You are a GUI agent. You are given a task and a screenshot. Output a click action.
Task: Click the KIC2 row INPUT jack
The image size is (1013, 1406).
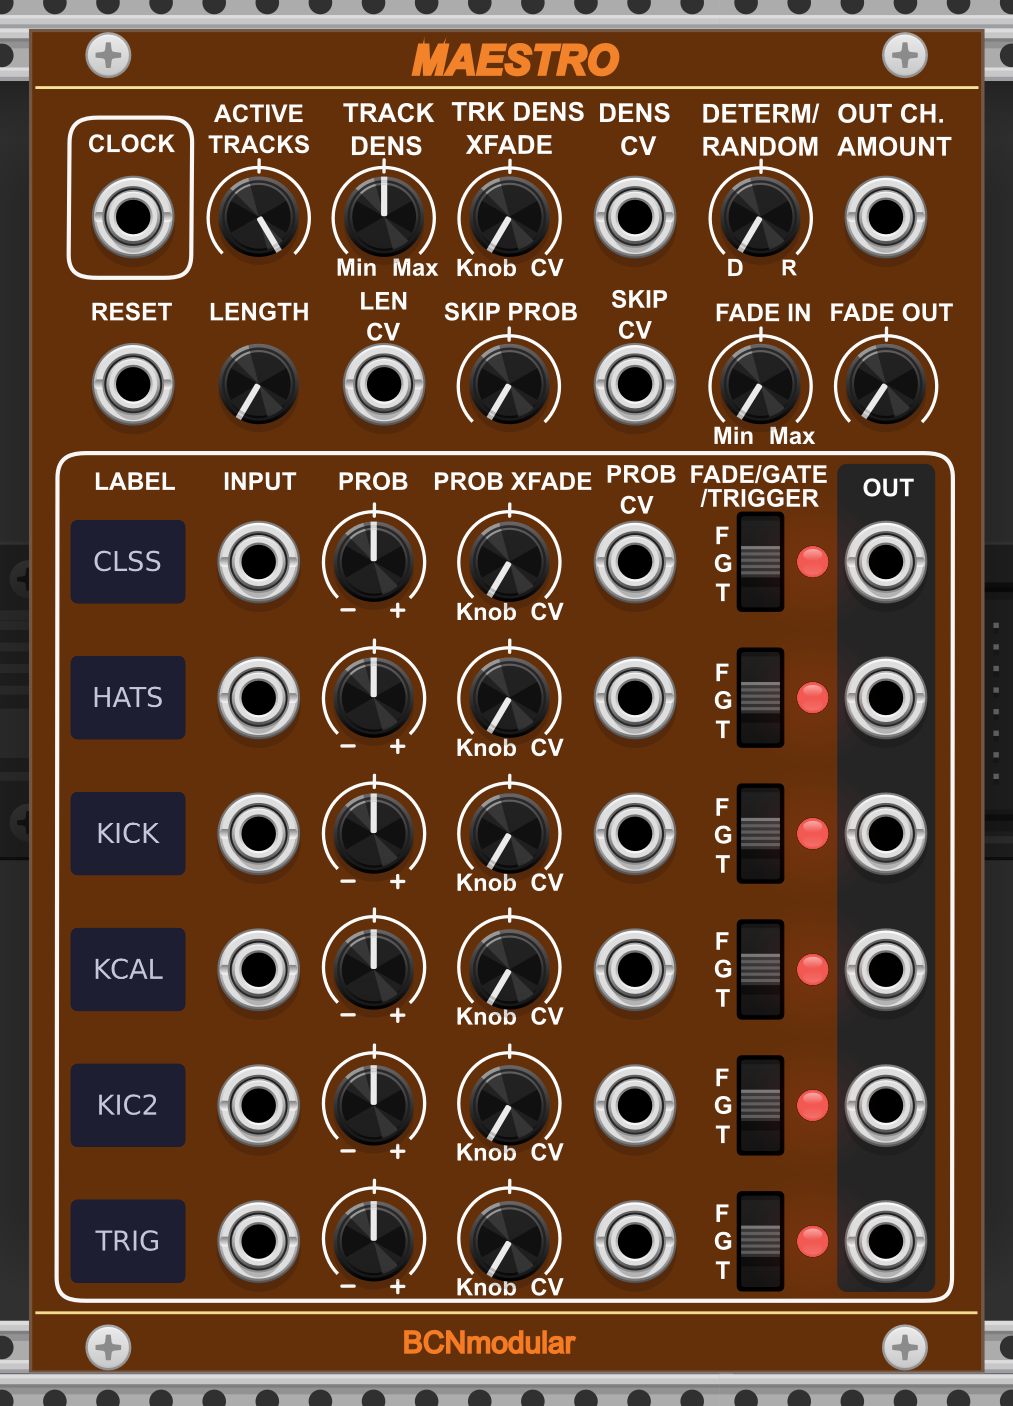[259, 1105]
